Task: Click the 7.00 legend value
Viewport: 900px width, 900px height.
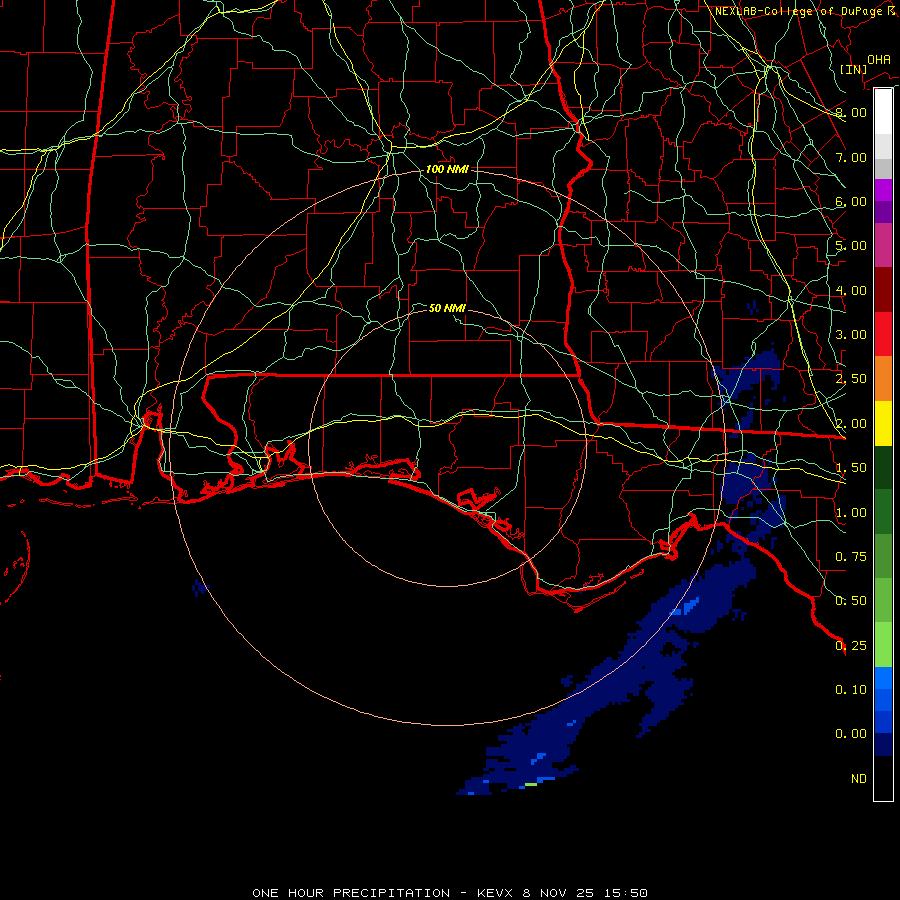Action: pos(851,157)
